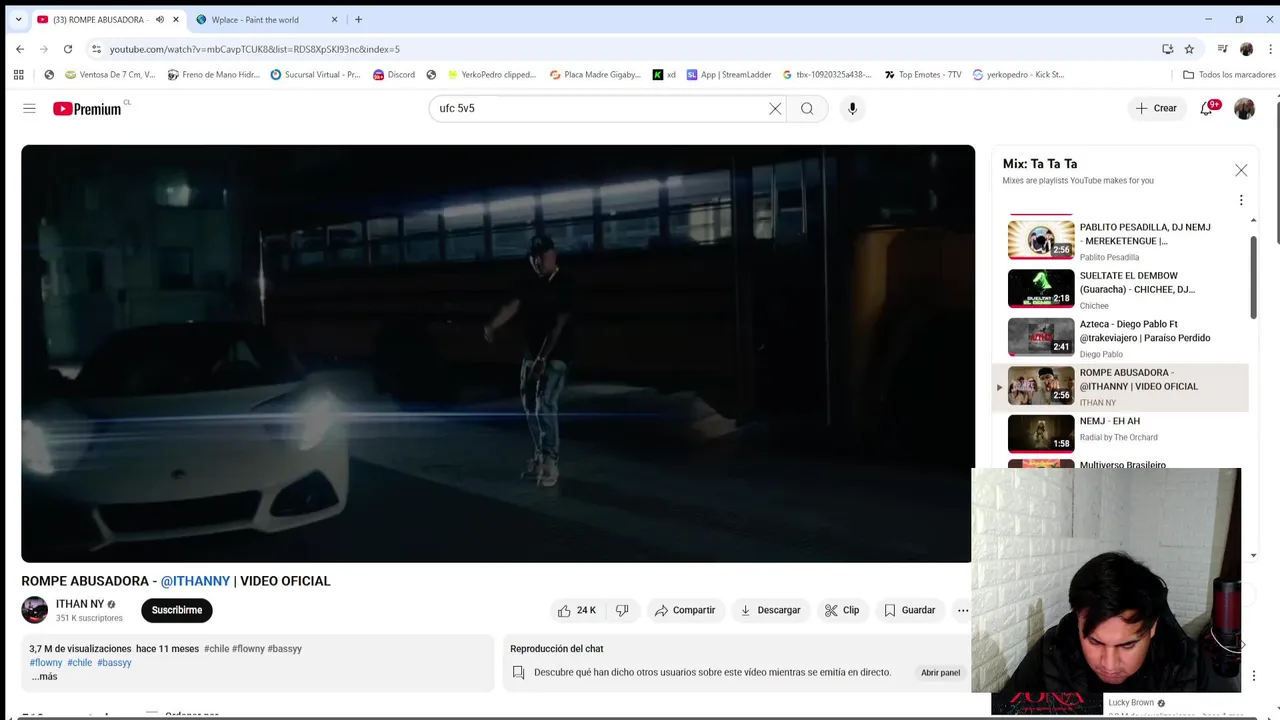This screenshot has width=1280, height=720.
Task: Open more actions three dots beside Guardar
Action: click(963, 610)
